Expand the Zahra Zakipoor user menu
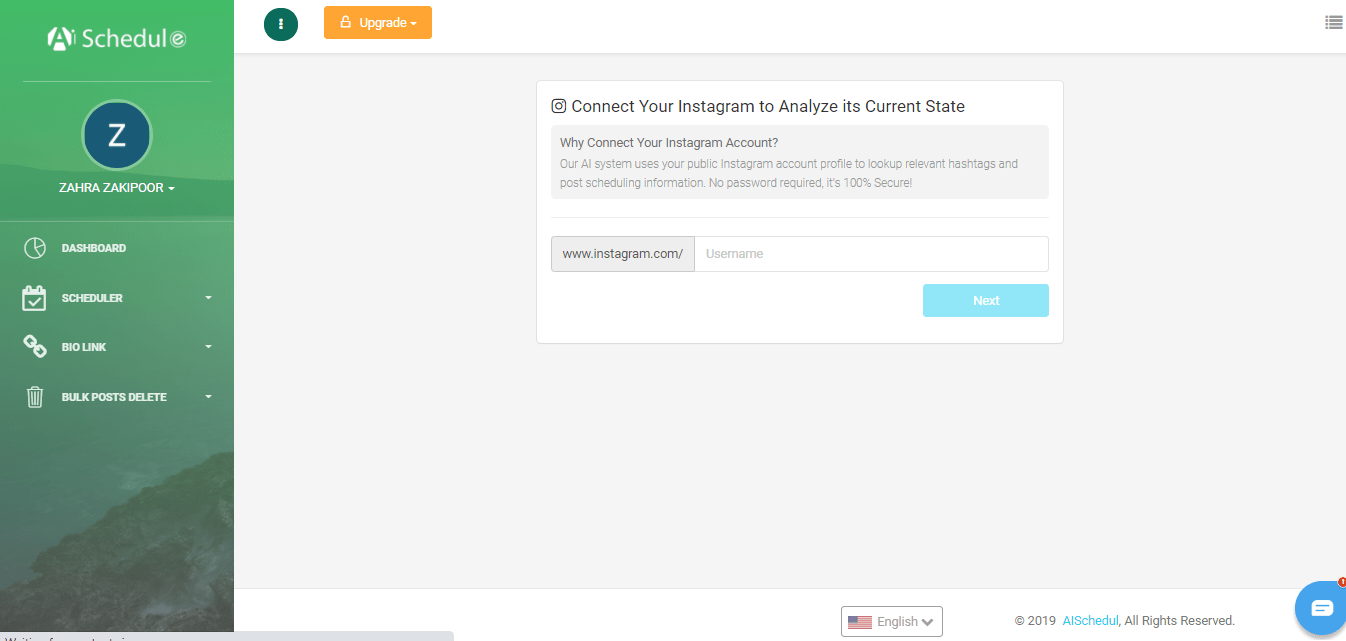 pos(117,188)
